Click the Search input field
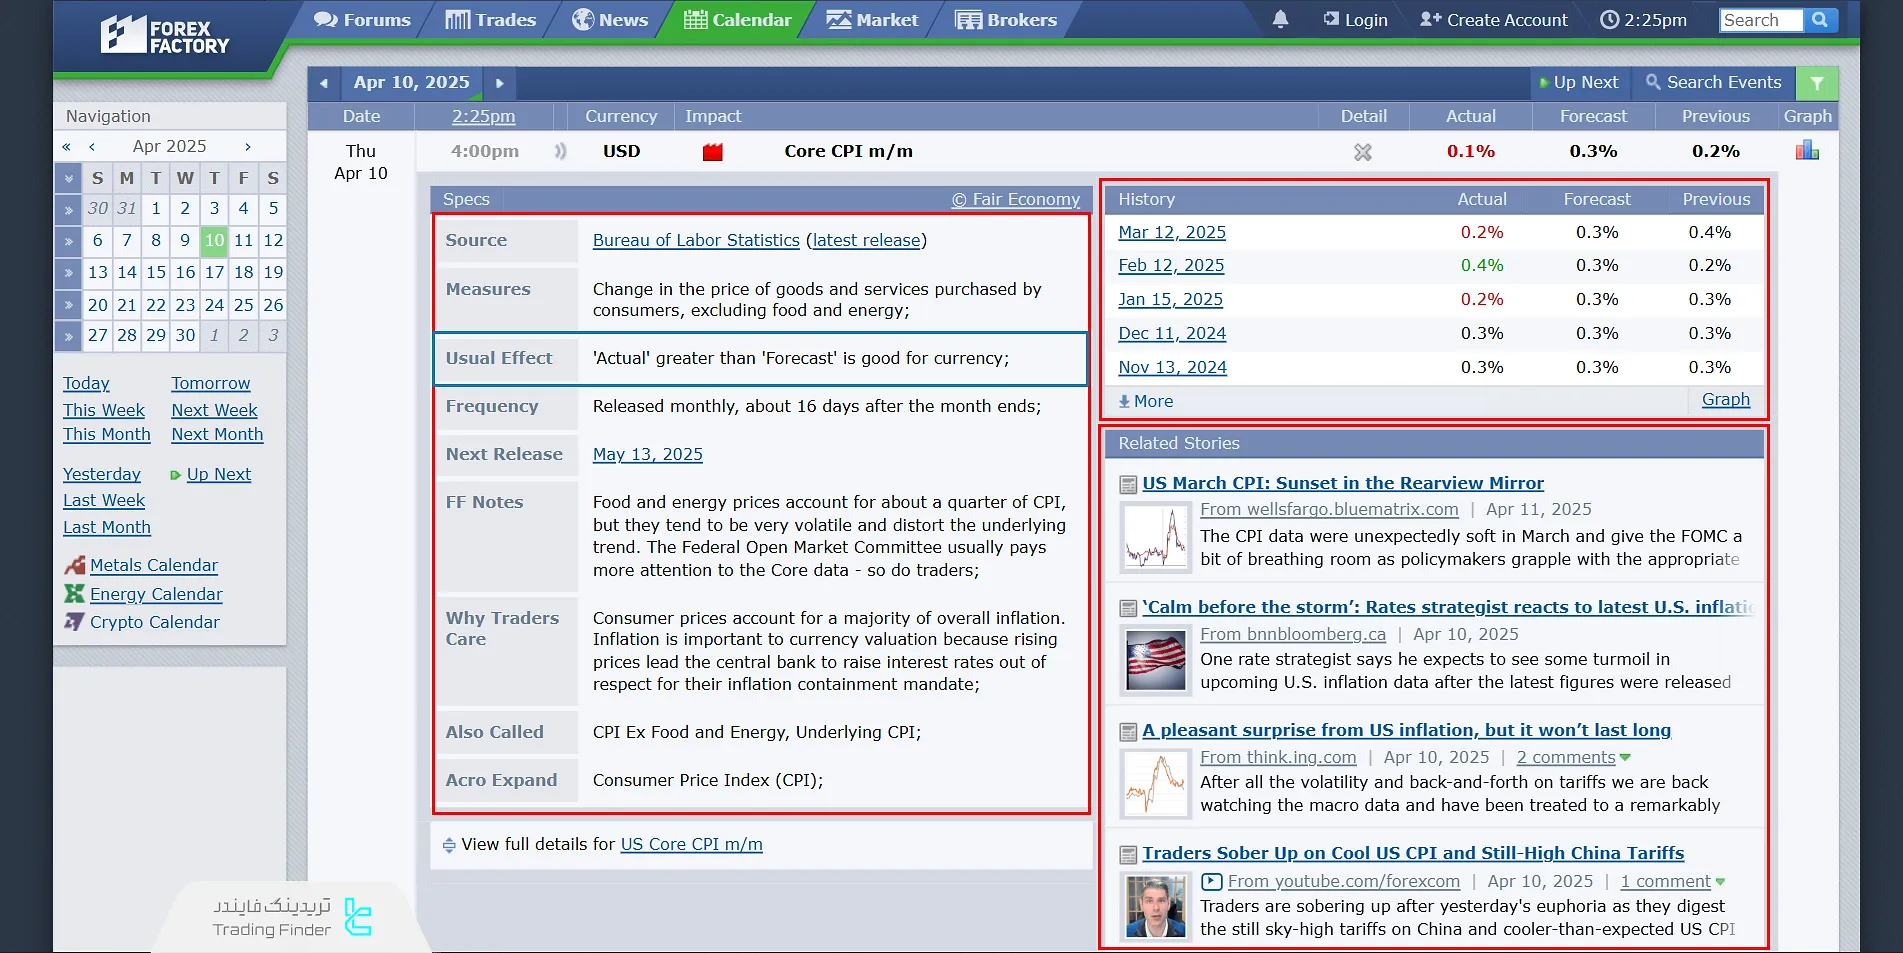1903x953 pixels. (1760, 20)
